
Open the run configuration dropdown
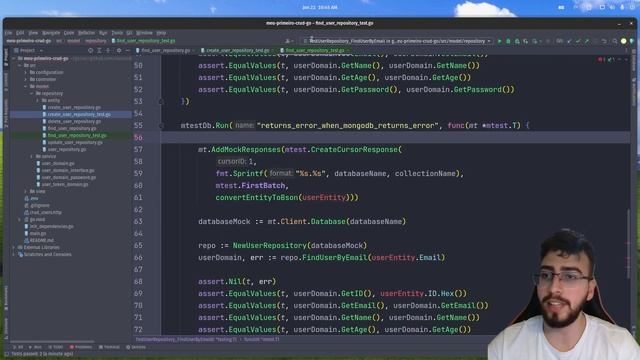pos(397,41)
